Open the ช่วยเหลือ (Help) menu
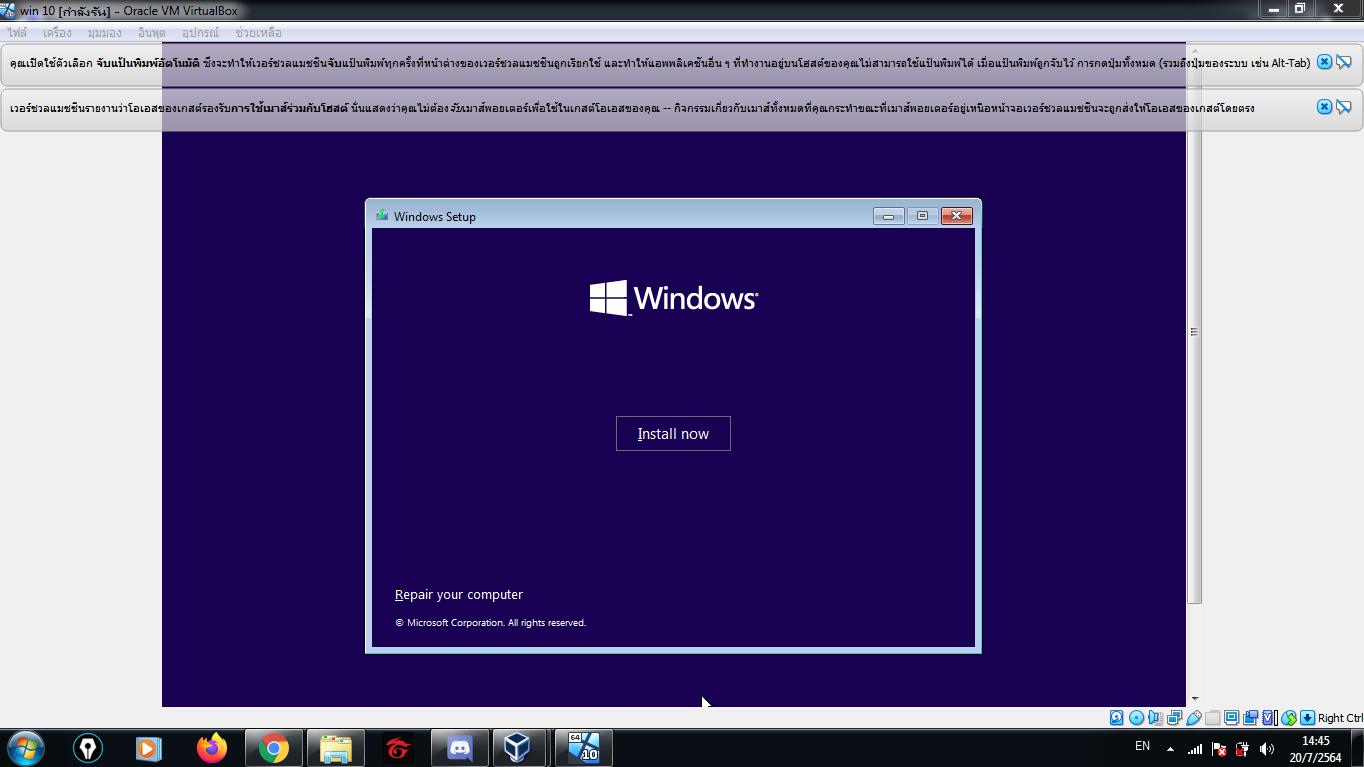The height and width of the screenshot is (767, 1364). pyautogui.click(x=258, y=33)
